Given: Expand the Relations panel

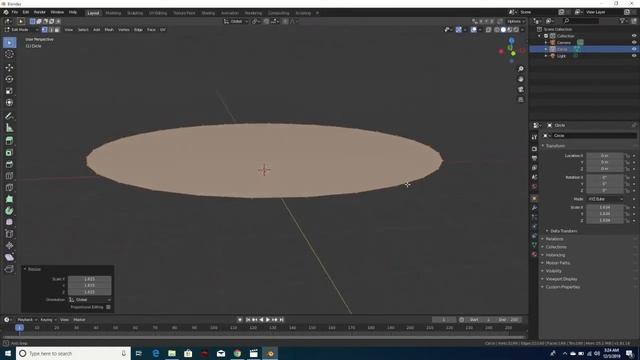Looking at the screenshot, I should [554, 239].
